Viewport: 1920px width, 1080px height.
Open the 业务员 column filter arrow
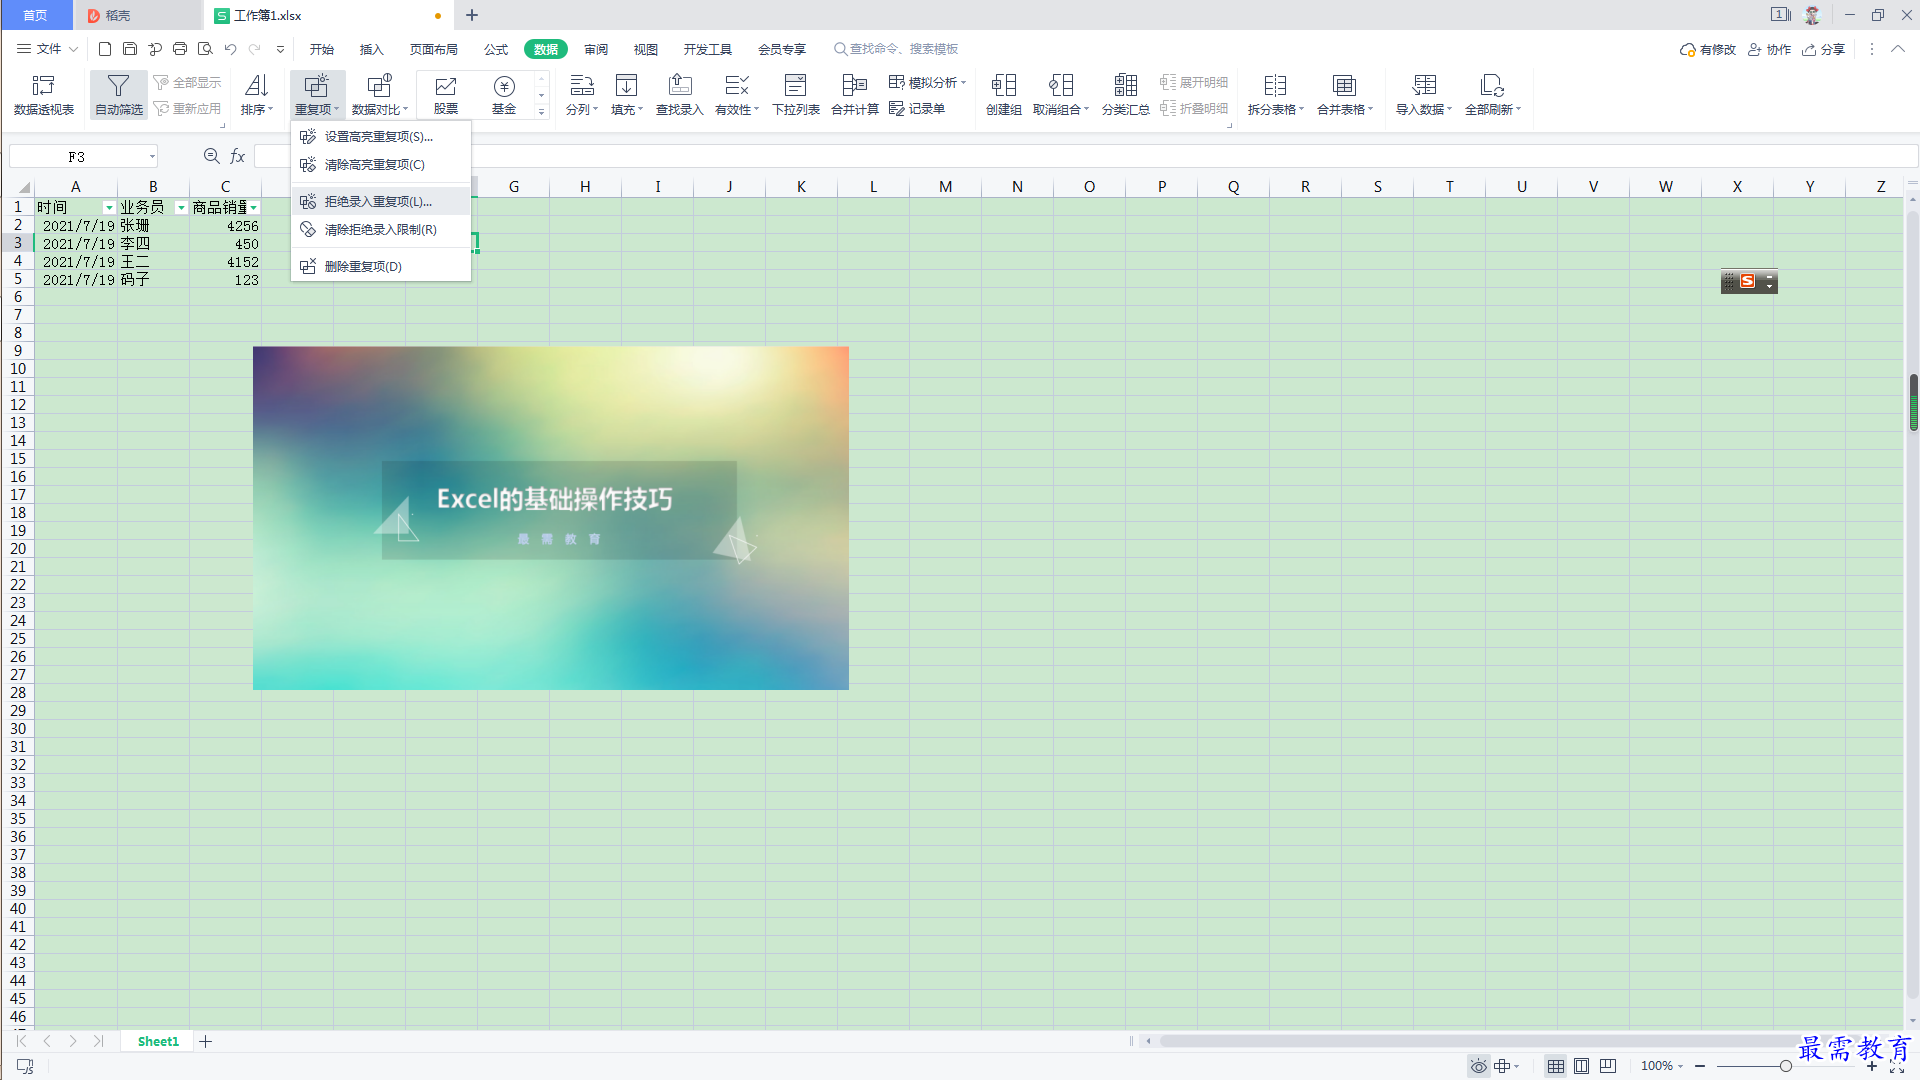click(x=181, y=208)
